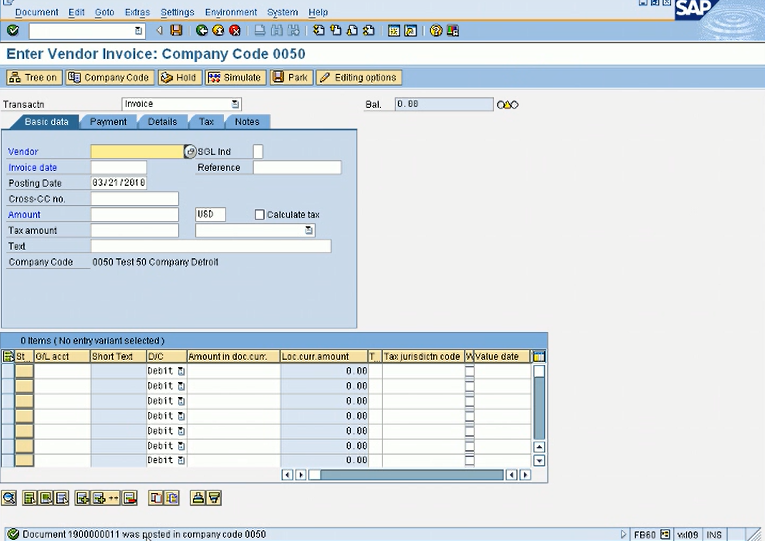This screenshot has height=541, width=765.
Task: Open the Extras menu
Action: pos(137,12)
